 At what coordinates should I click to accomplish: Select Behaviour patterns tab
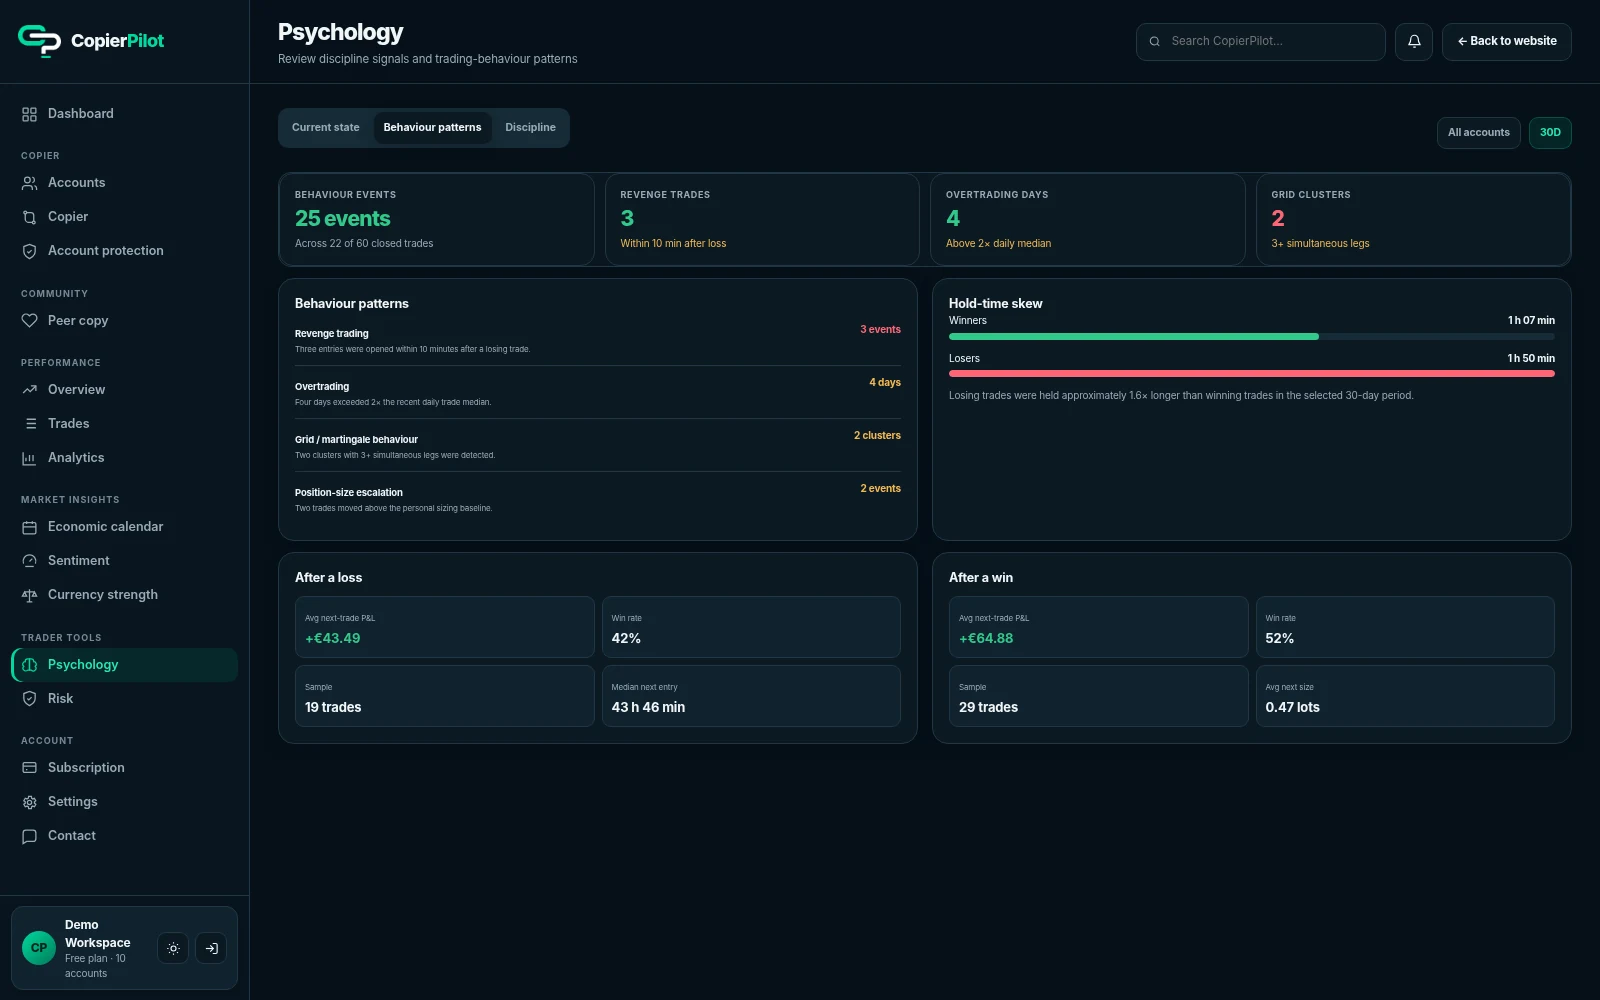pyautogui.click(x=433, y=128)
